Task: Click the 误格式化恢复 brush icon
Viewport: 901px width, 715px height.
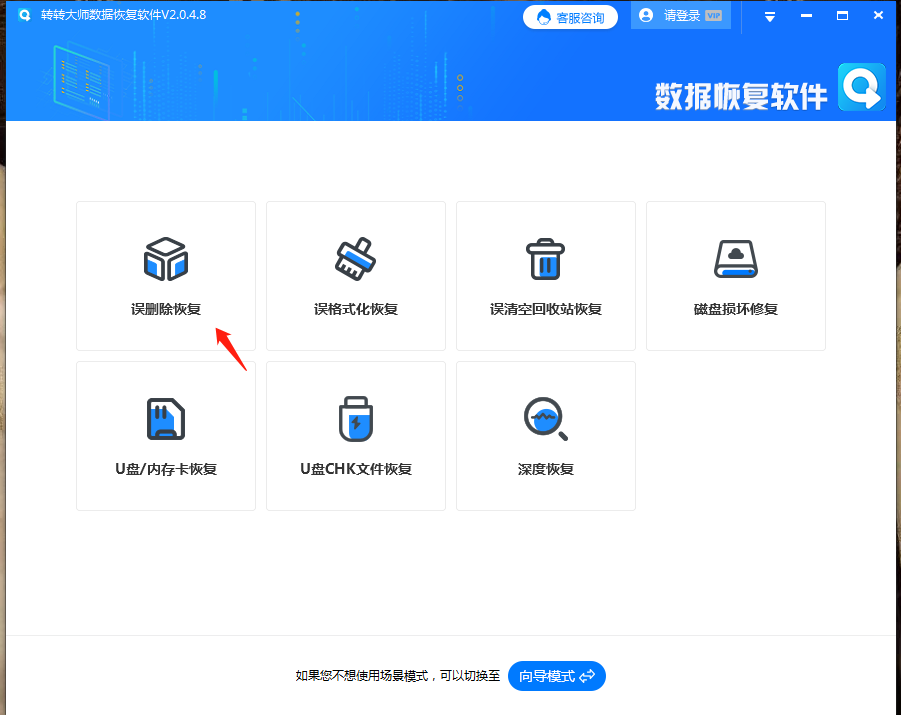Action: pos(355,258)
